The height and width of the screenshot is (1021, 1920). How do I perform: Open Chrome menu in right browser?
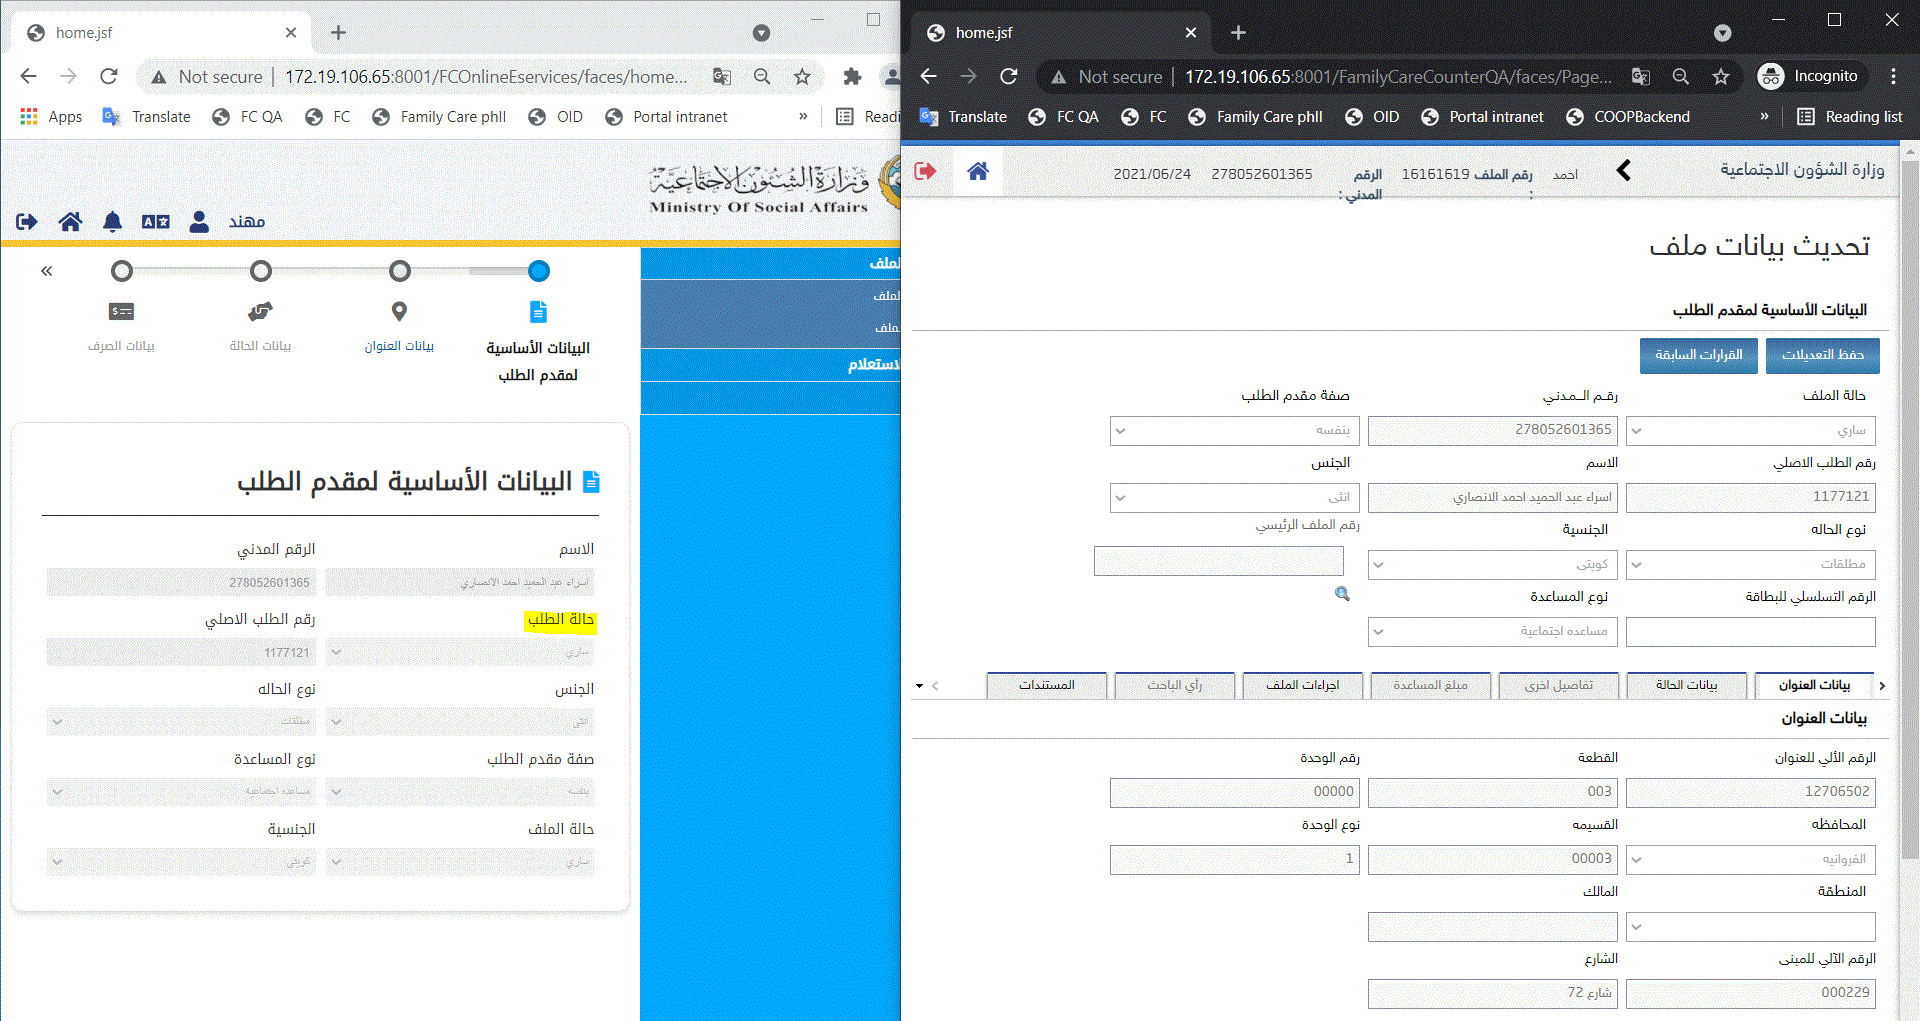coord(1893,77)
